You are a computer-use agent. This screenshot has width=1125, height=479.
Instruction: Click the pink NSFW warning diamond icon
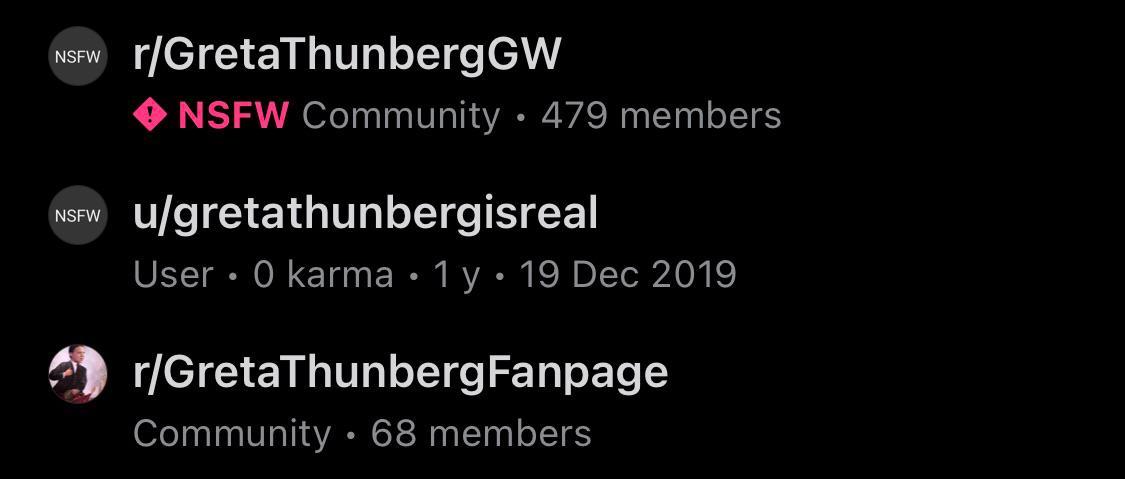coord(150,115)
